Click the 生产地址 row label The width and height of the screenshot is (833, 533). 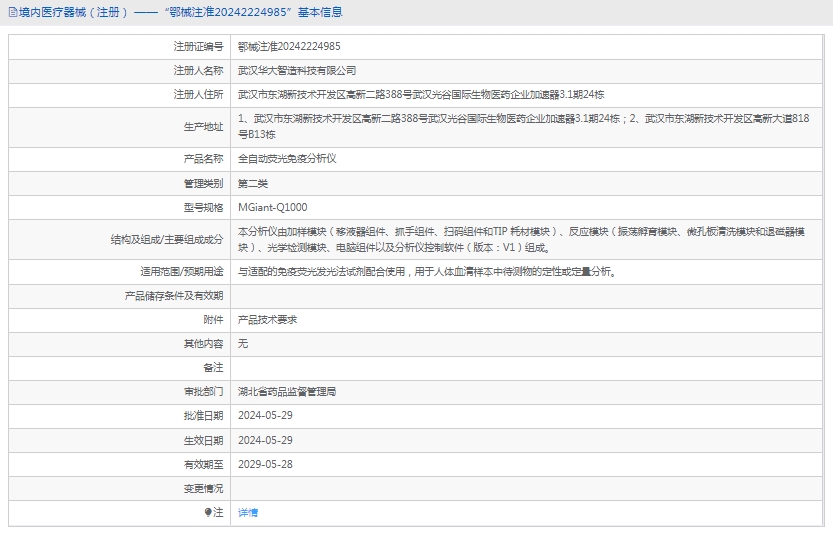[x=203, y=126]
